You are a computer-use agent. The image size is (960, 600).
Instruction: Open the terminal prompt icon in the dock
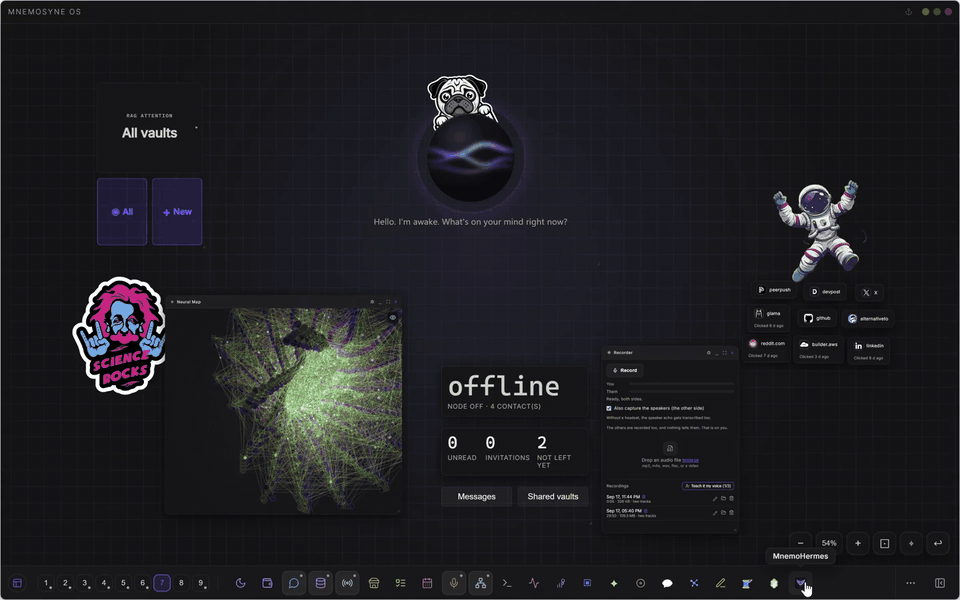[x=507, y=583]
